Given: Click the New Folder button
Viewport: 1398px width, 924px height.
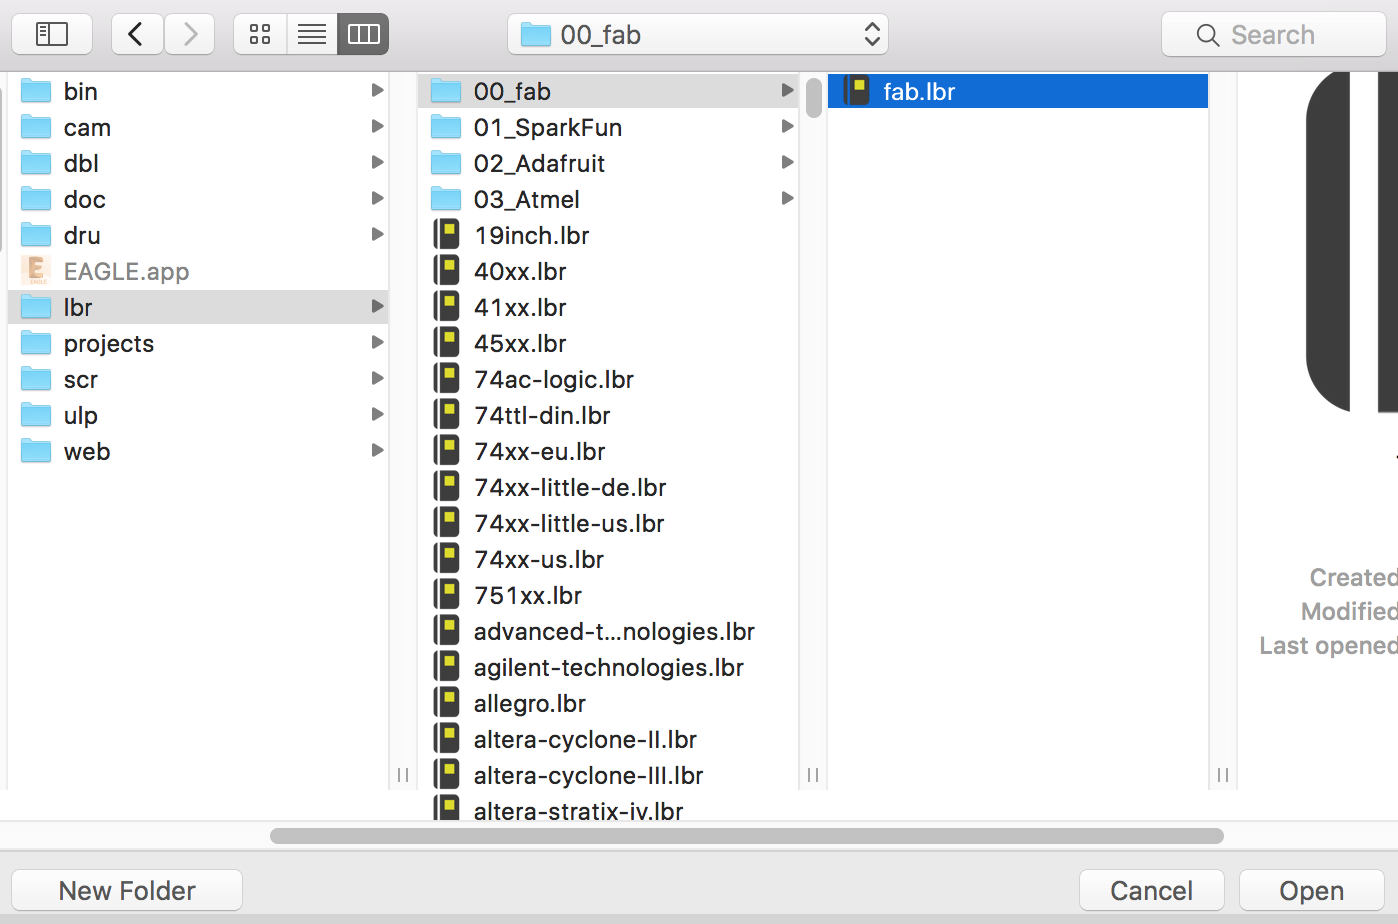Looking at the screenshot, I should click(126, 889).
